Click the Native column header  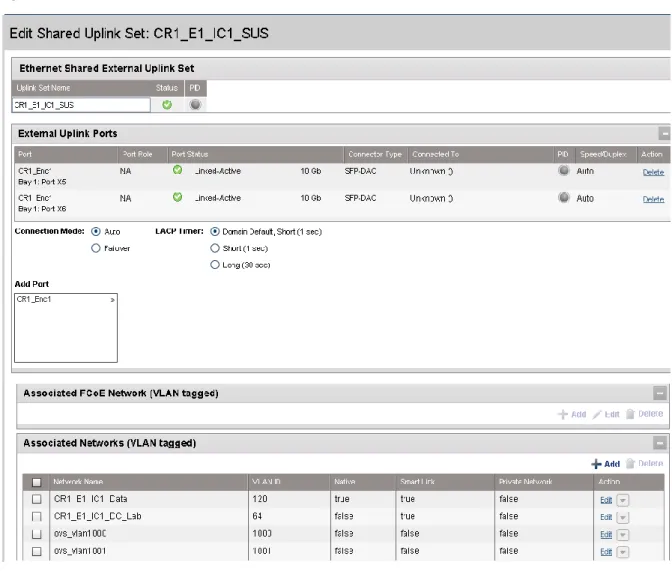(345, 482)
